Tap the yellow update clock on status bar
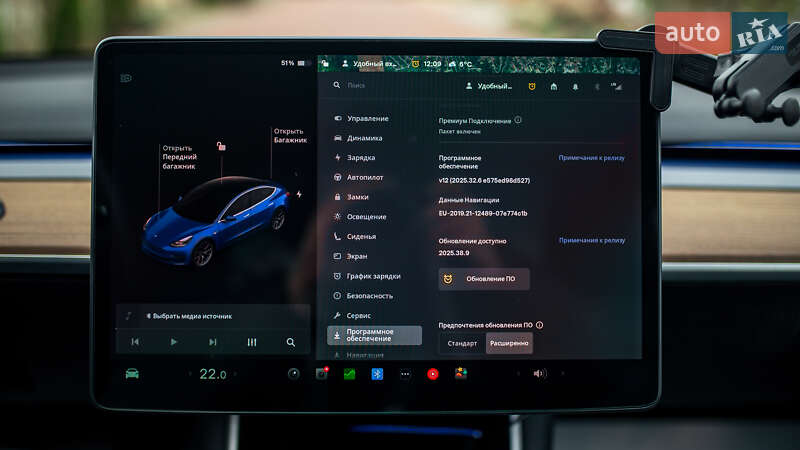 point(415,64)
